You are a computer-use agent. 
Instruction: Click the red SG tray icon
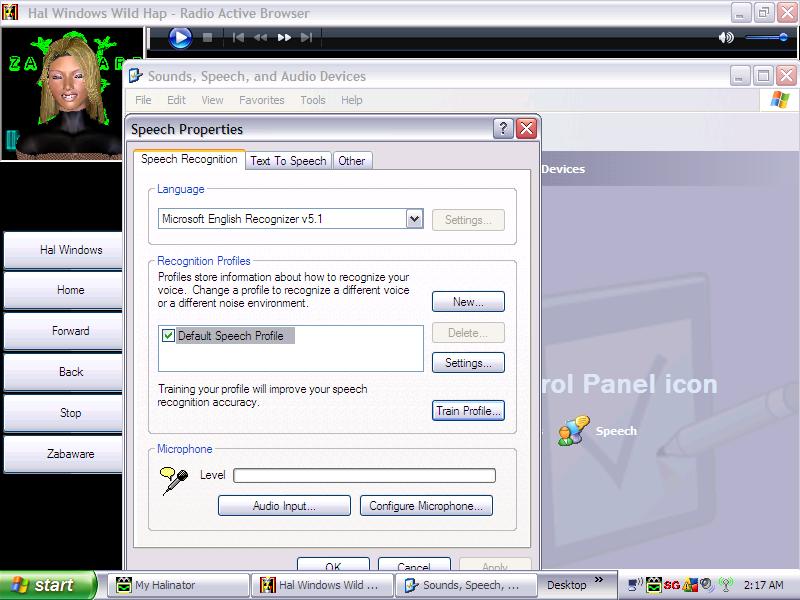[671, 585]
